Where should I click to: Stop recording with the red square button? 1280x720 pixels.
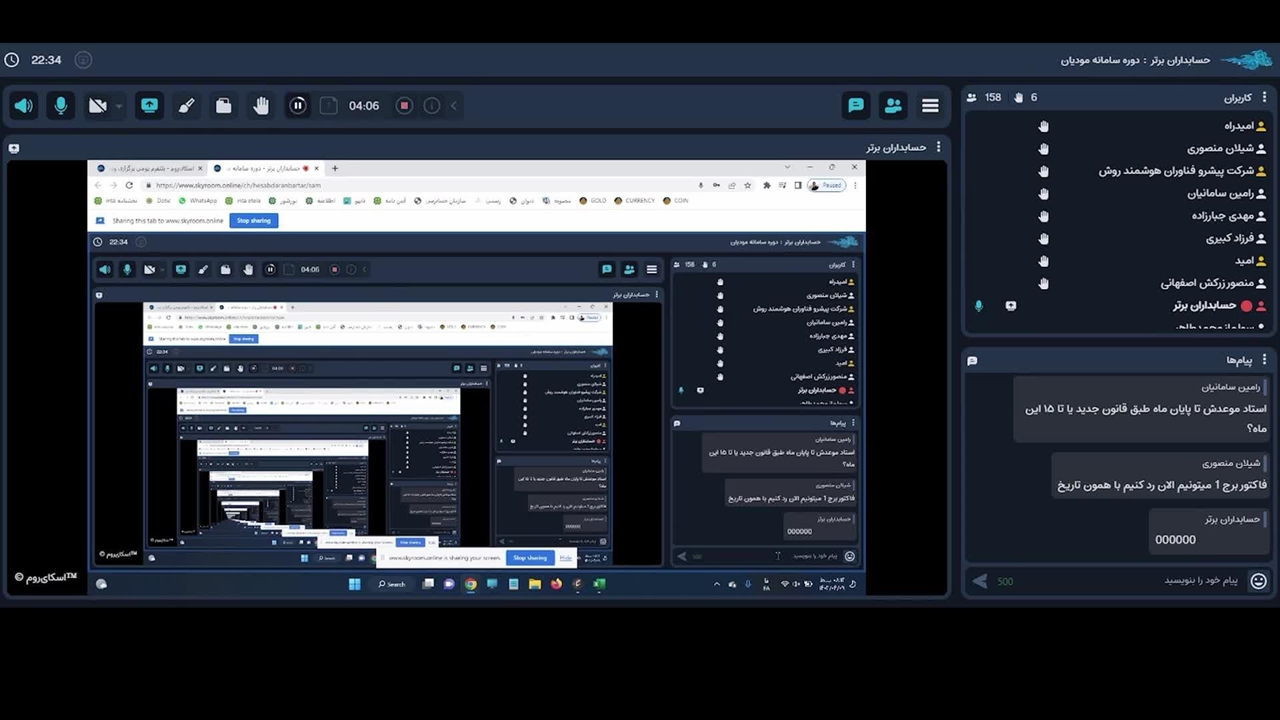click(404, 105)
